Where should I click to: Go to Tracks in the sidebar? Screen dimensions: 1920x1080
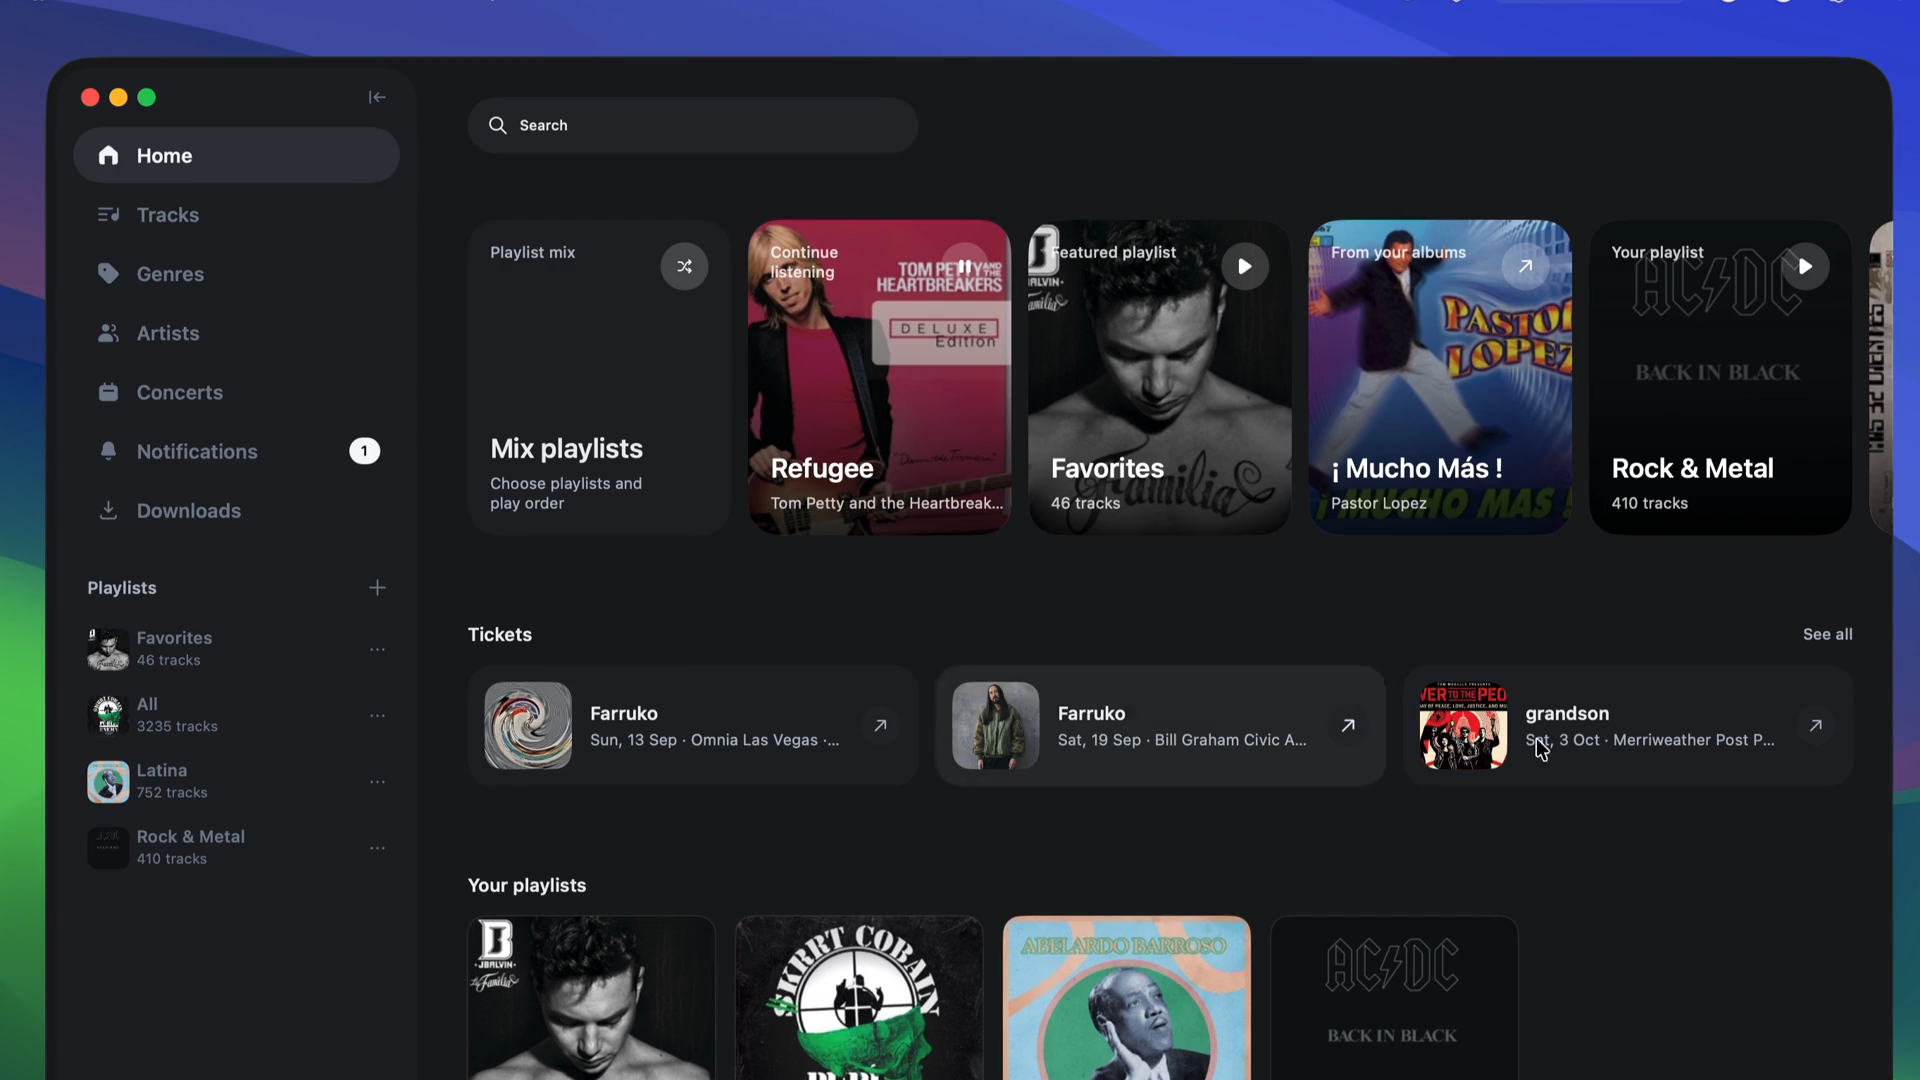tap(236, 215)
